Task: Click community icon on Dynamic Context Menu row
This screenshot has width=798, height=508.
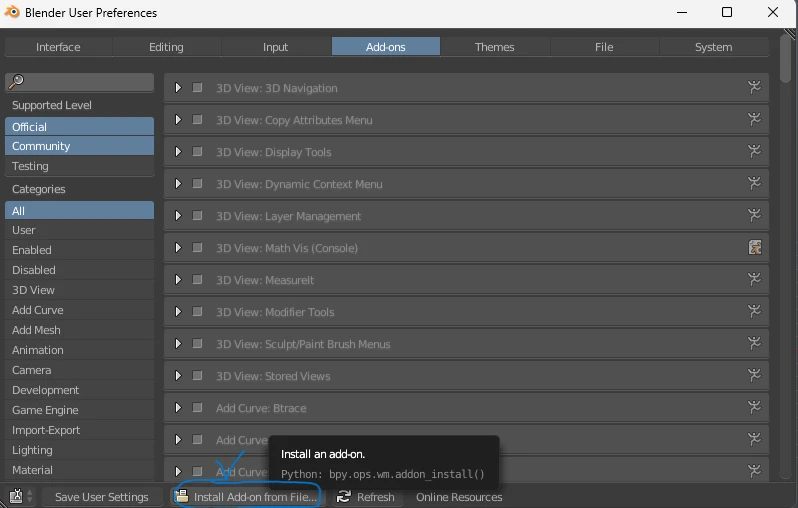Action: coord(754,184)
